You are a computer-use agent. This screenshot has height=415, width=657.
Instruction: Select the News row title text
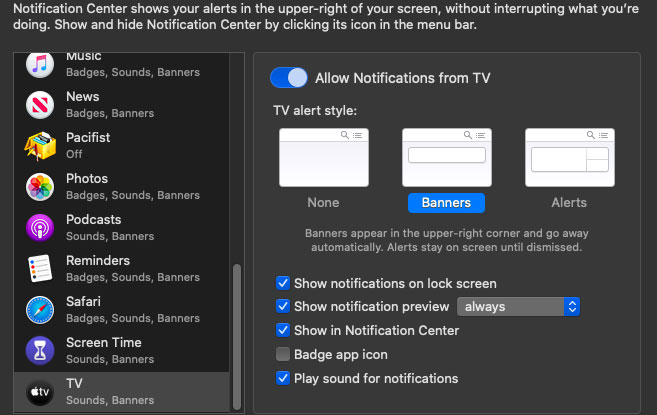[x=83, y=96]
